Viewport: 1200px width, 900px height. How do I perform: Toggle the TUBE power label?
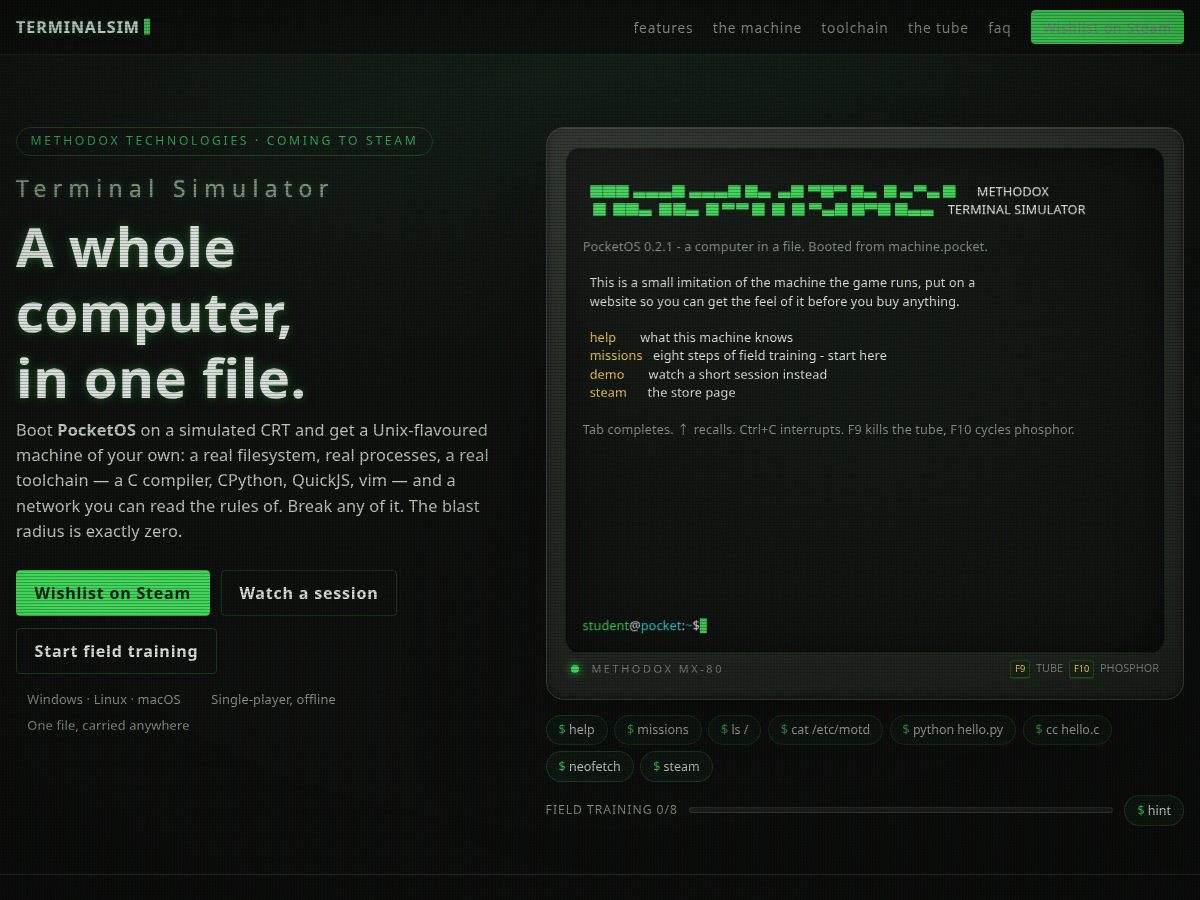click(1049, 669)
